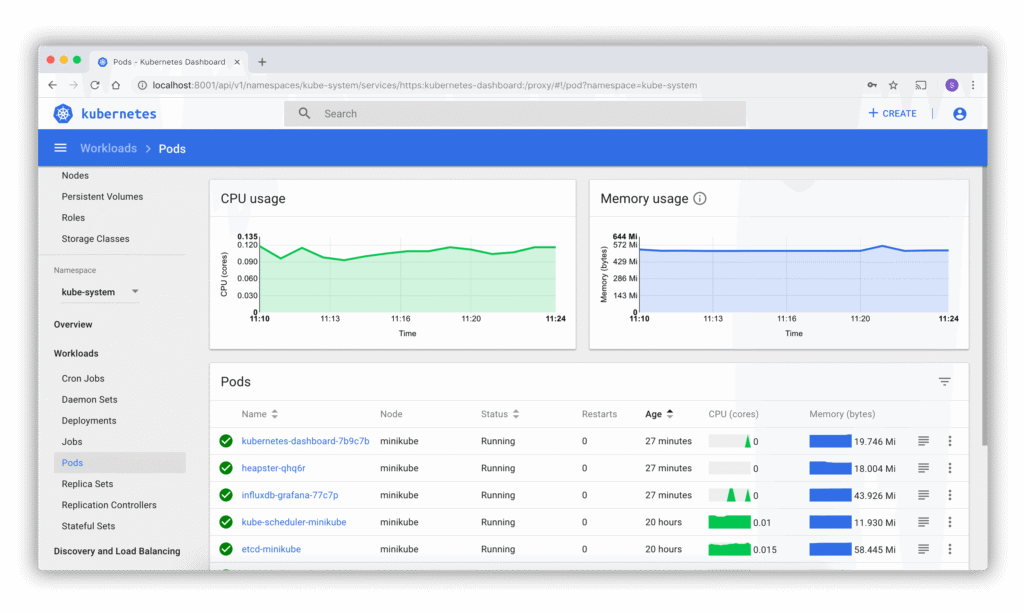This screenshot has width=1024, height=612.
Task: Open Replication Controllers in sidebar
Action: (x=109, y=505)
